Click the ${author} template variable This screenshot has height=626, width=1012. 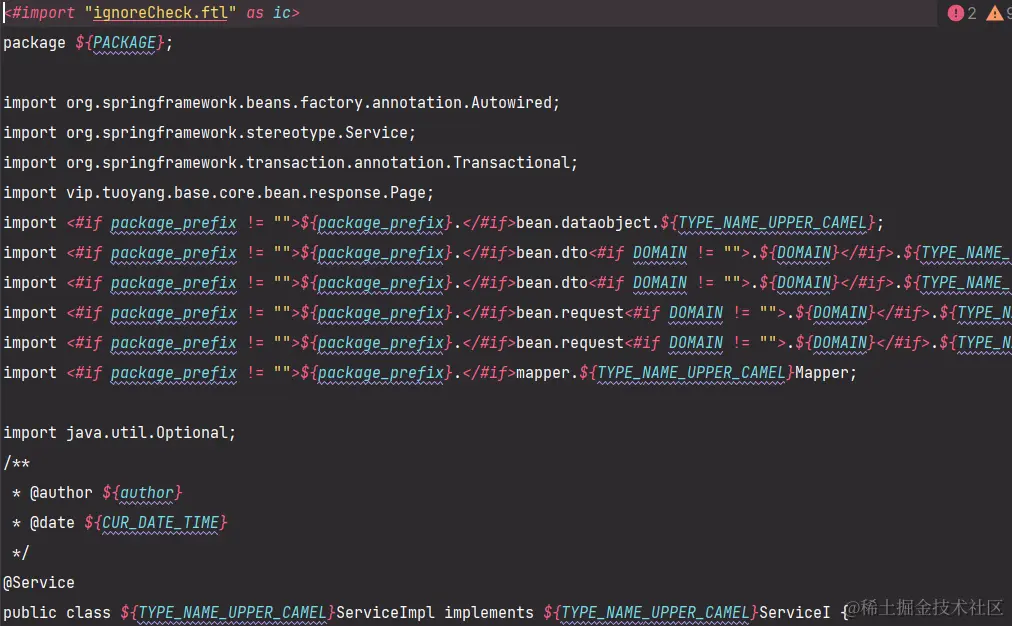pyautogui.click(x=142, y=493)
